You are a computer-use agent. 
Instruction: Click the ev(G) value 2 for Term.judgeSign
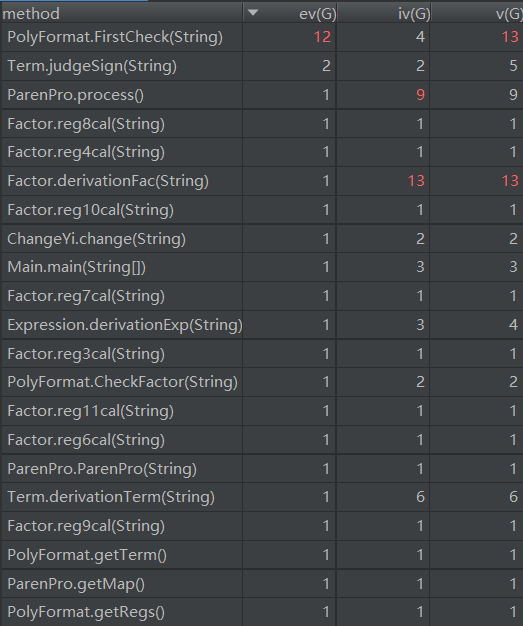(x=326, y=66)
